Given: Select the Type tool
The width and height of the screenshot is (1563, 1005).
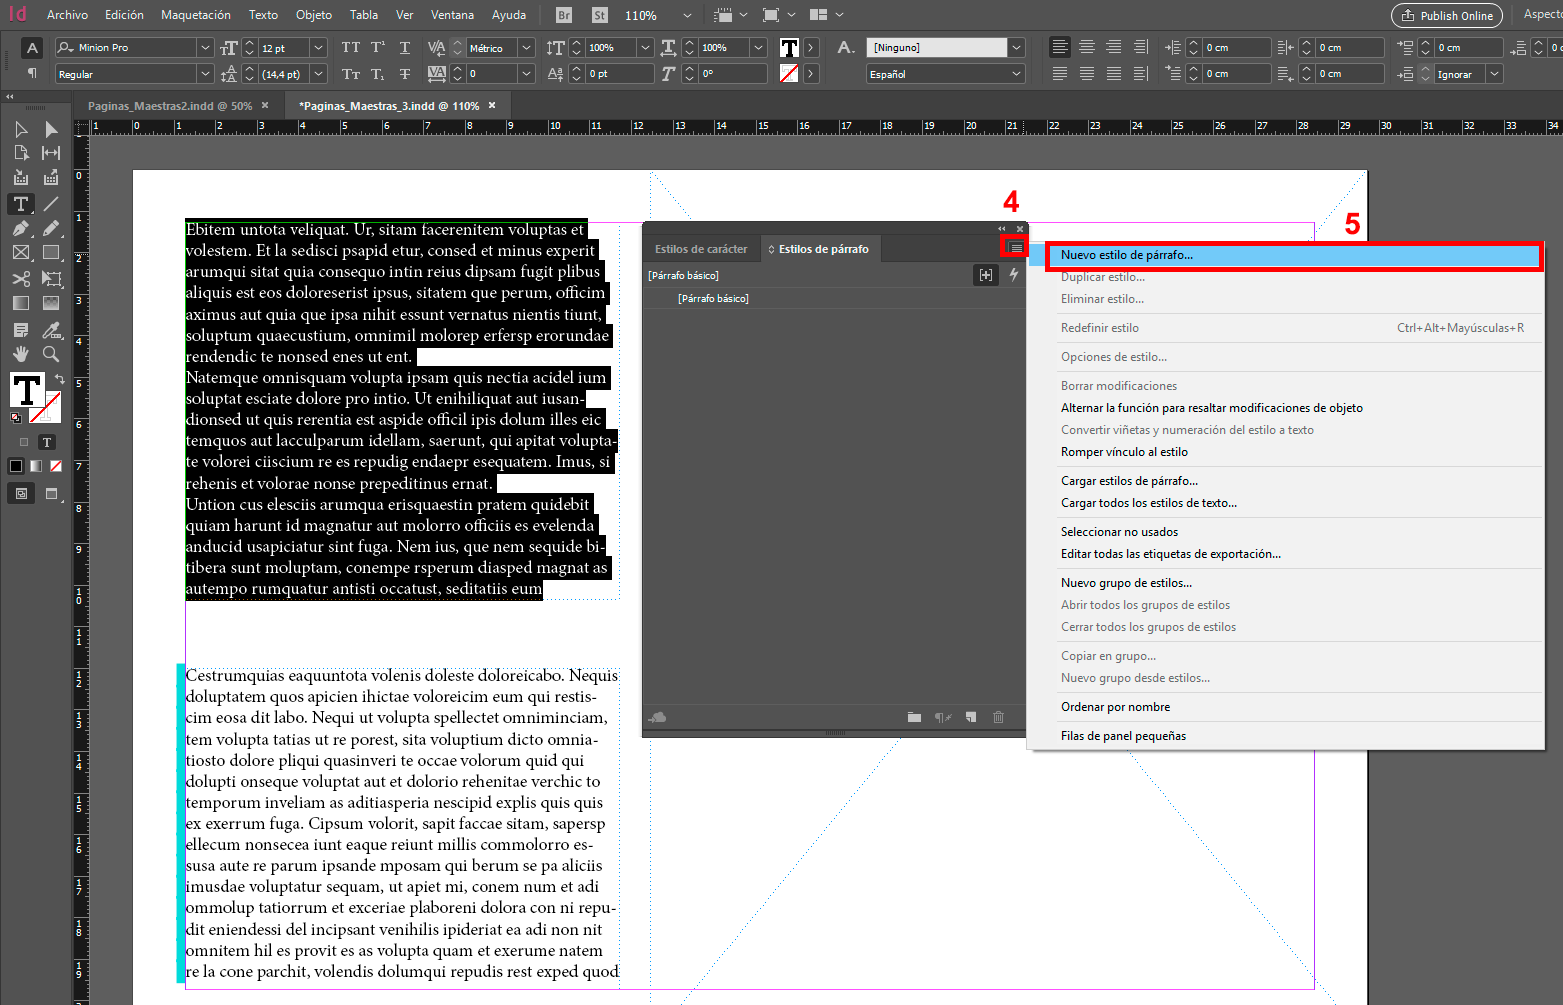Looking at the screenshot, I should [20, 203].
